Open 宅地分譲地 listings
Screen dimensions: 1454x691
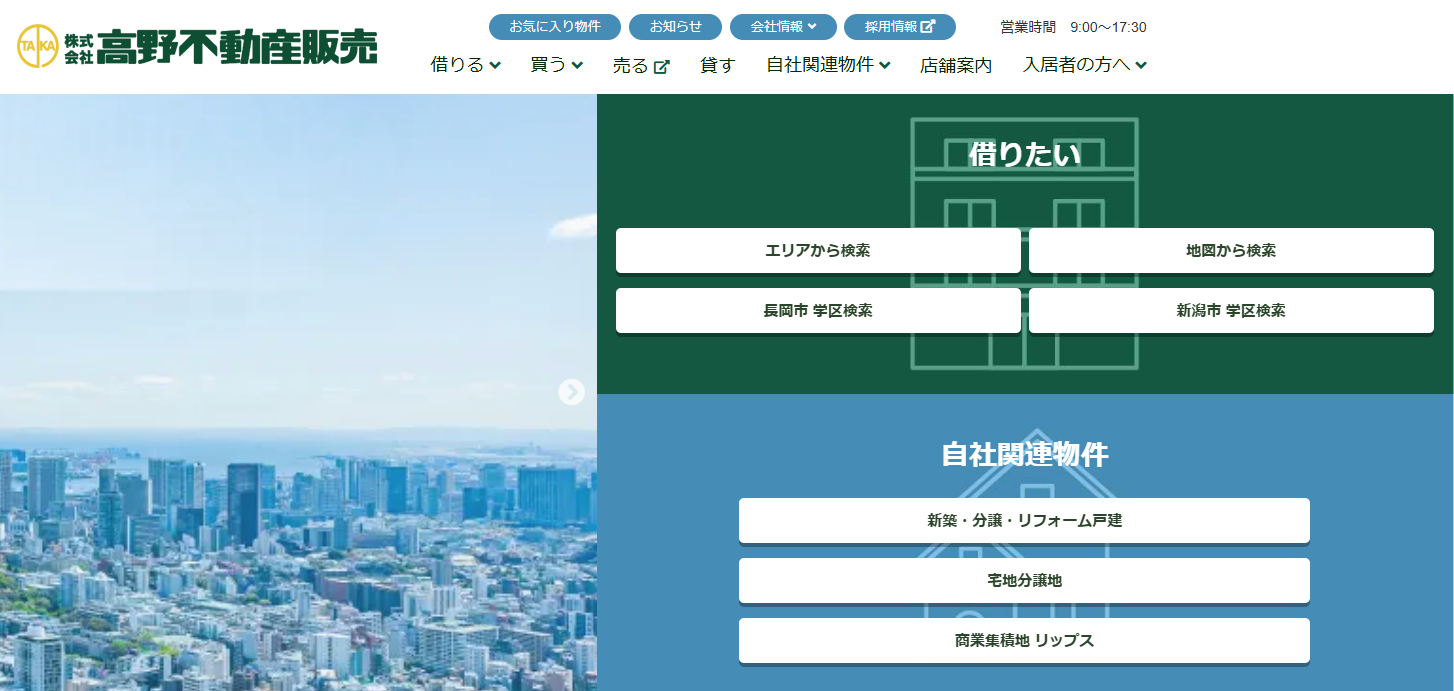[1024, 580]
